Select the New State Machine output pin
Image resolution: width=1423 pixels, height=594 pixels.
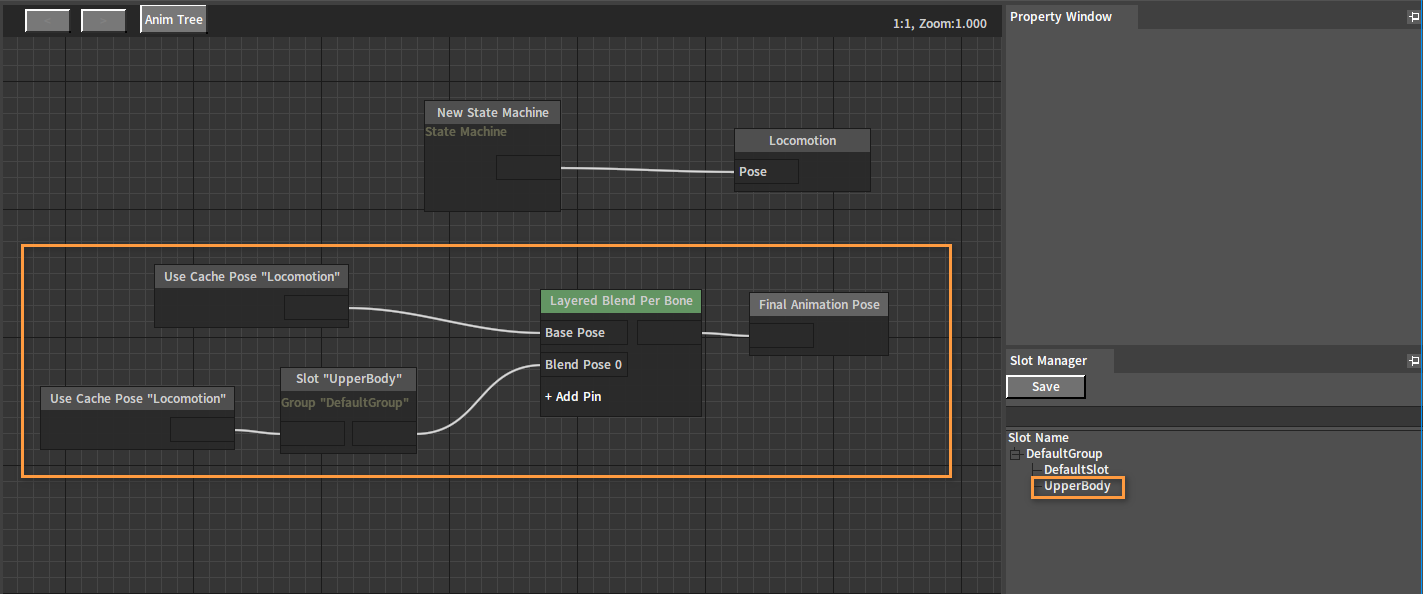click(x=528, y=168)
